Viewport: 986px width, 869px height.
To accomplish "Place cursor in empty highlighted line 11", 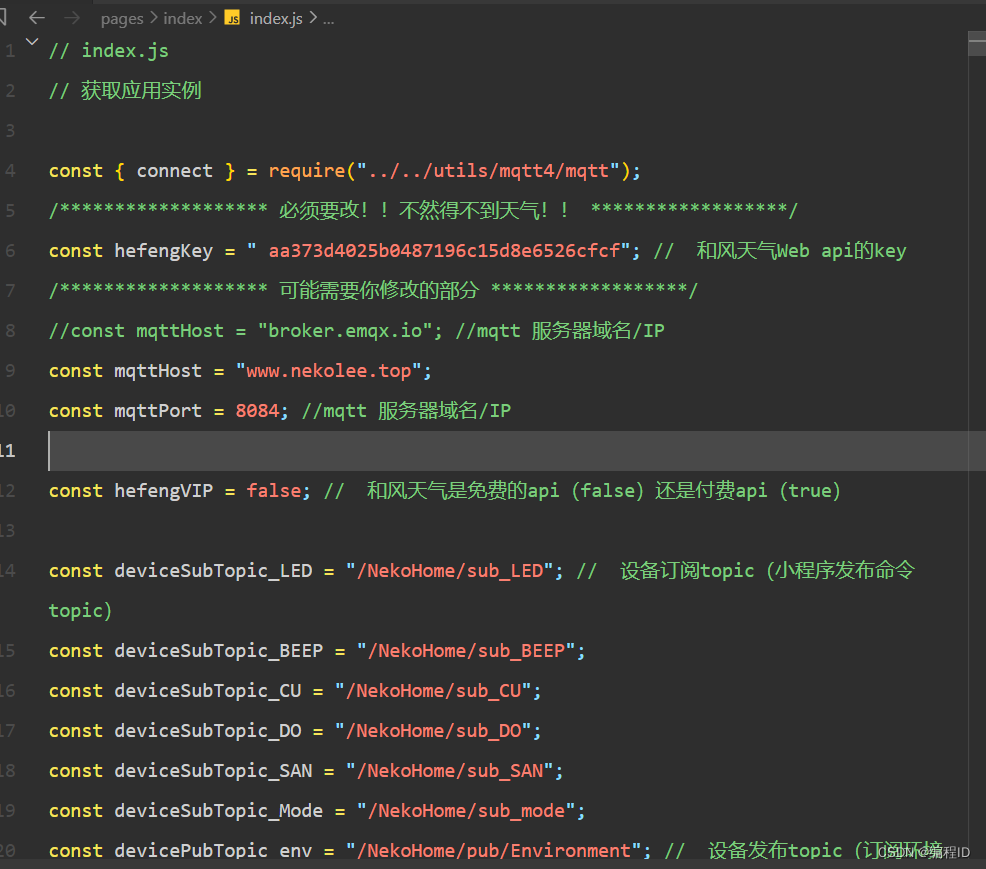I will coord(517,451).
